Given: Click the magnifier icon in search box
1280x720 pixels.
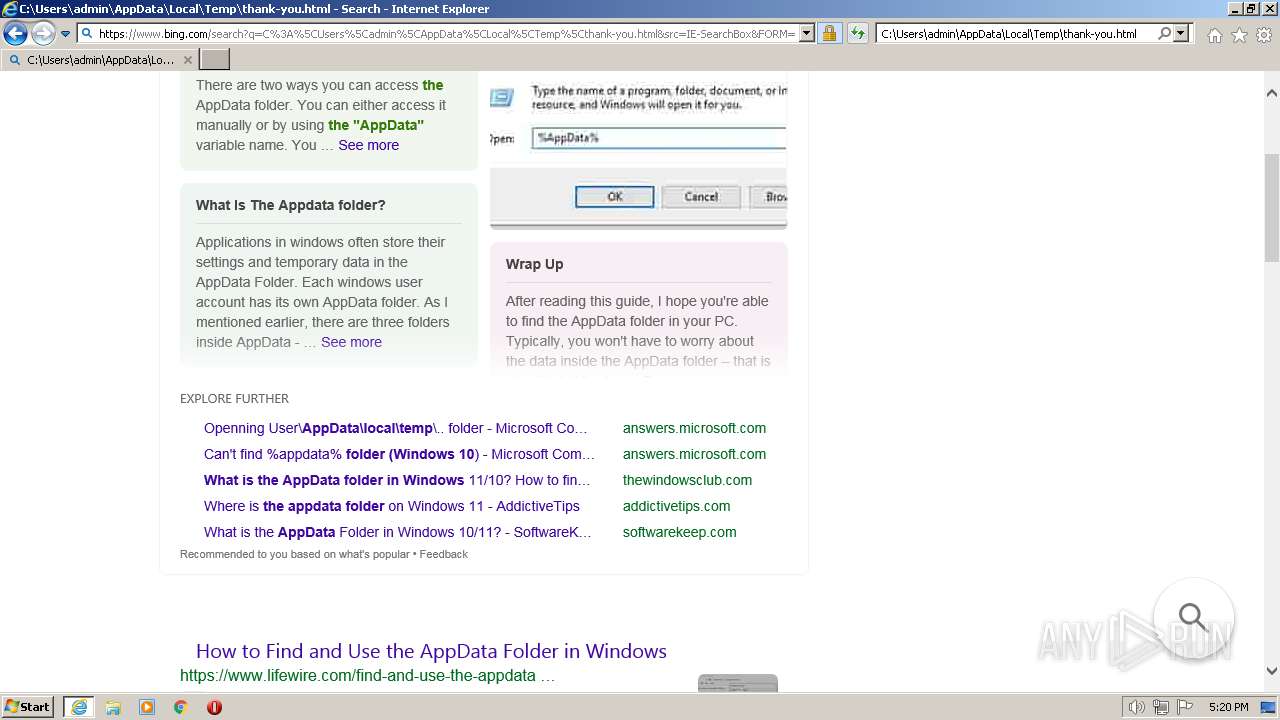Looking at the screenshot, I should click(x=1164, y=33).
